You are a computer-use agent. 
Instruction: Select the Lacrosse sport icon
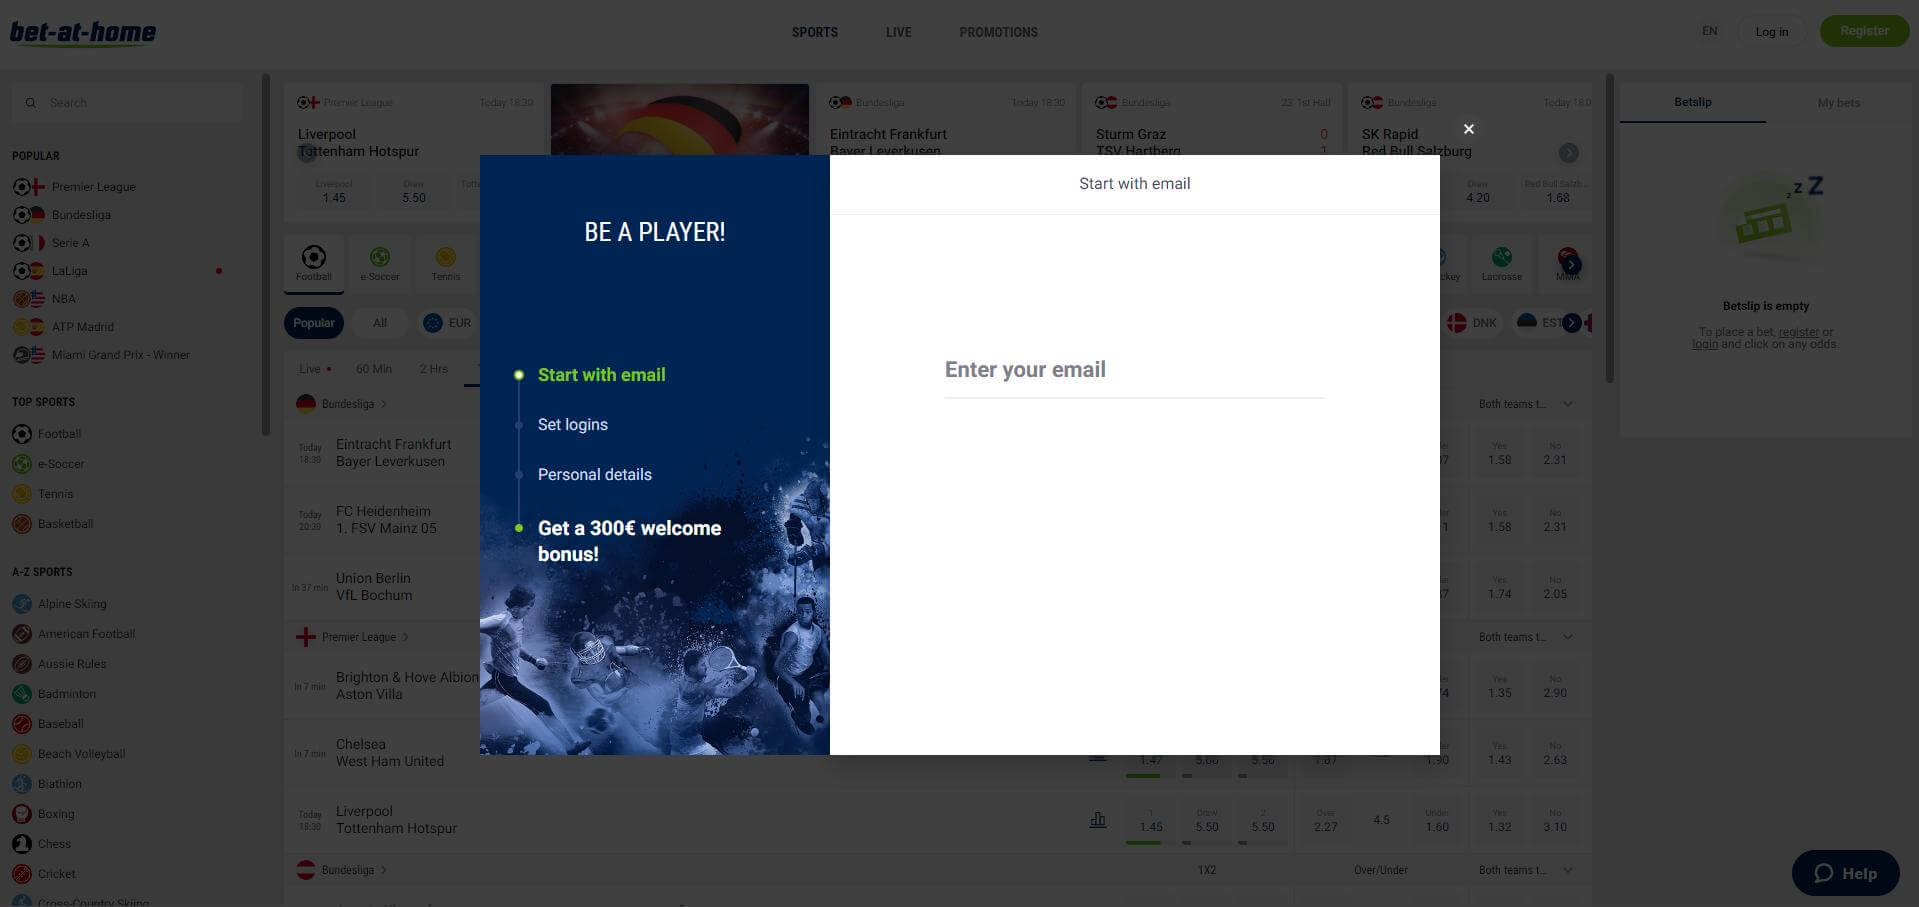coord(1501,256)
